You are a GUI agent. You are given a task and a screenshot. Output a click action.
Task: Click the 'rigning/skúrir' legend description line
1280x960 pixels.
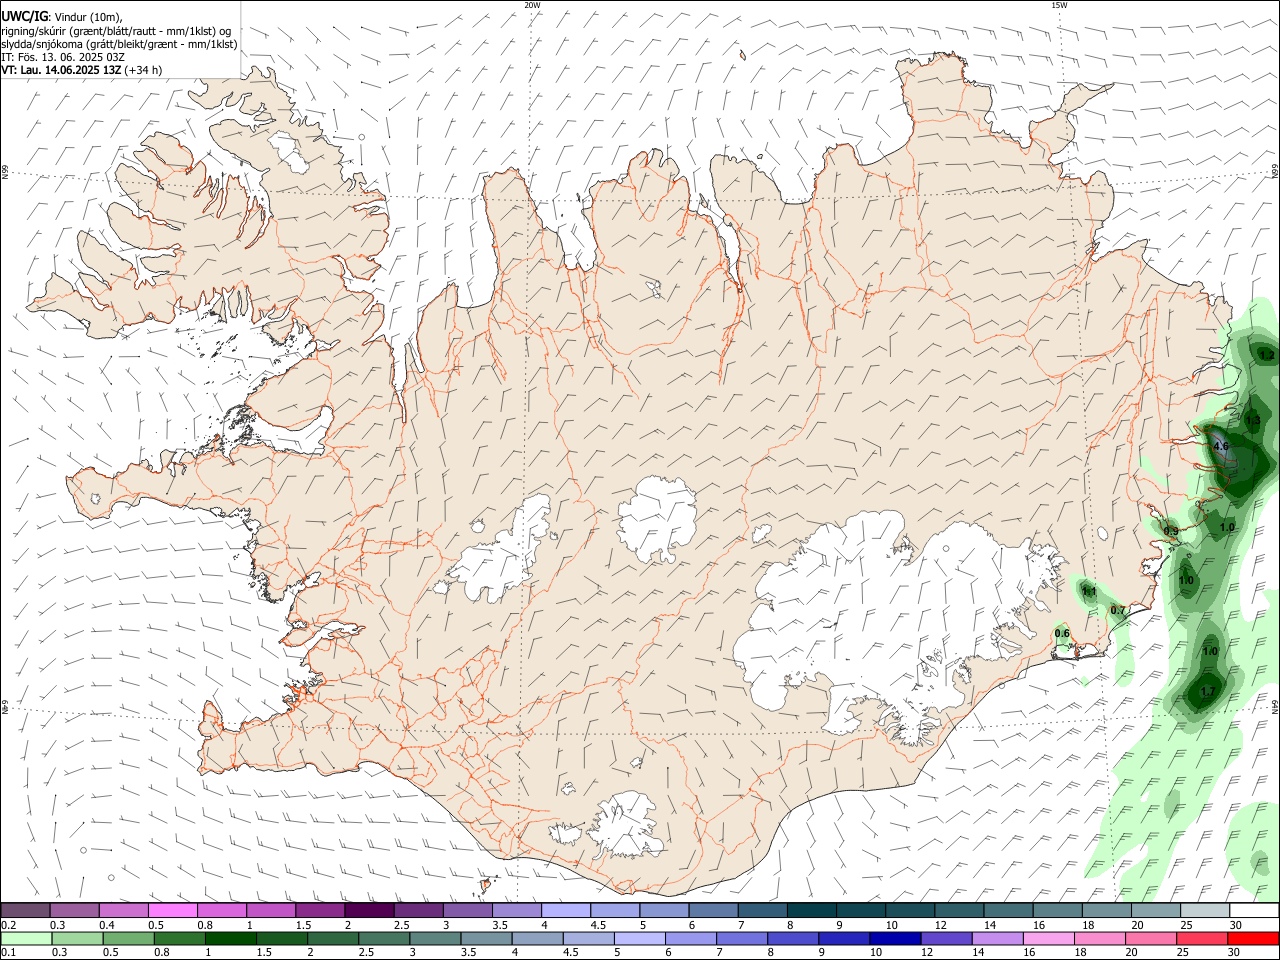click(116, 31)
